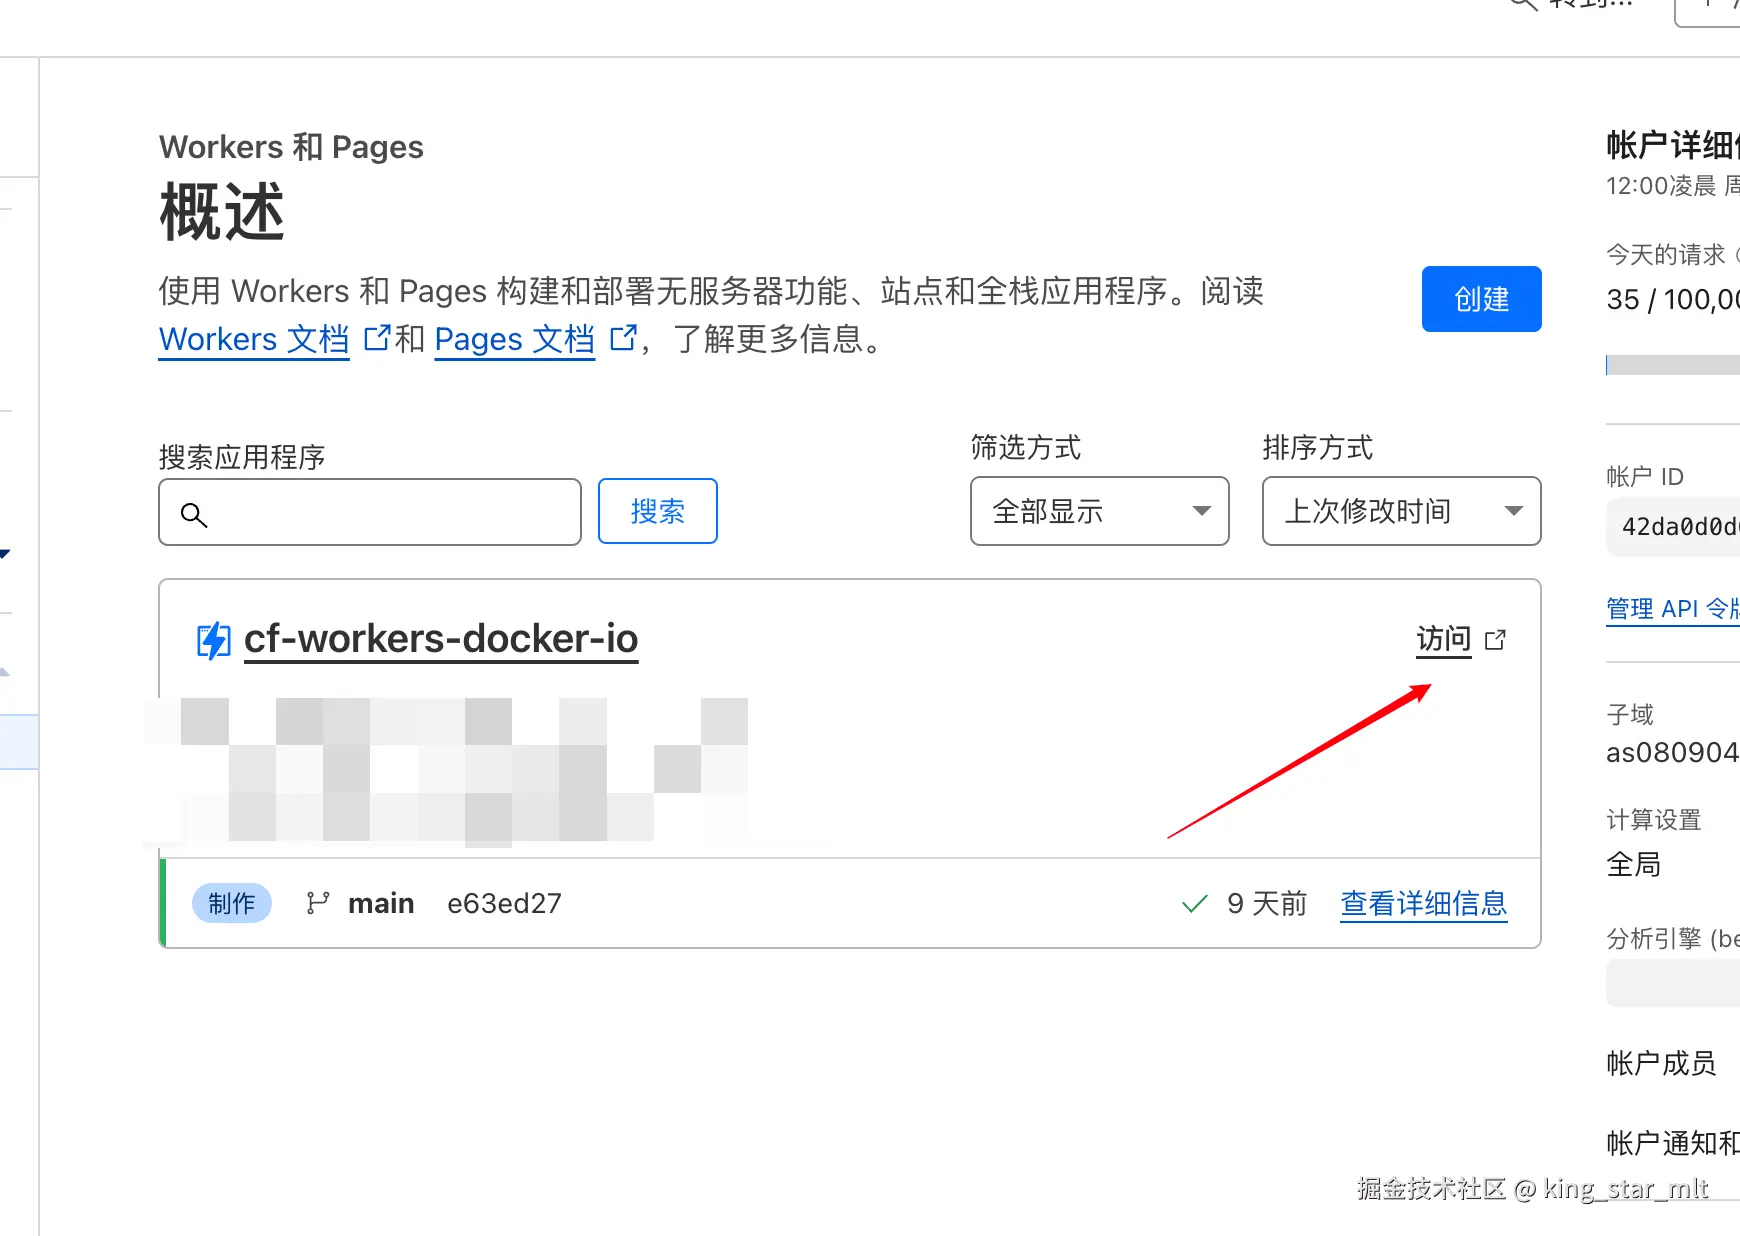
Task: Click the blue 创建 button
Action: [x=1481, y=299]
